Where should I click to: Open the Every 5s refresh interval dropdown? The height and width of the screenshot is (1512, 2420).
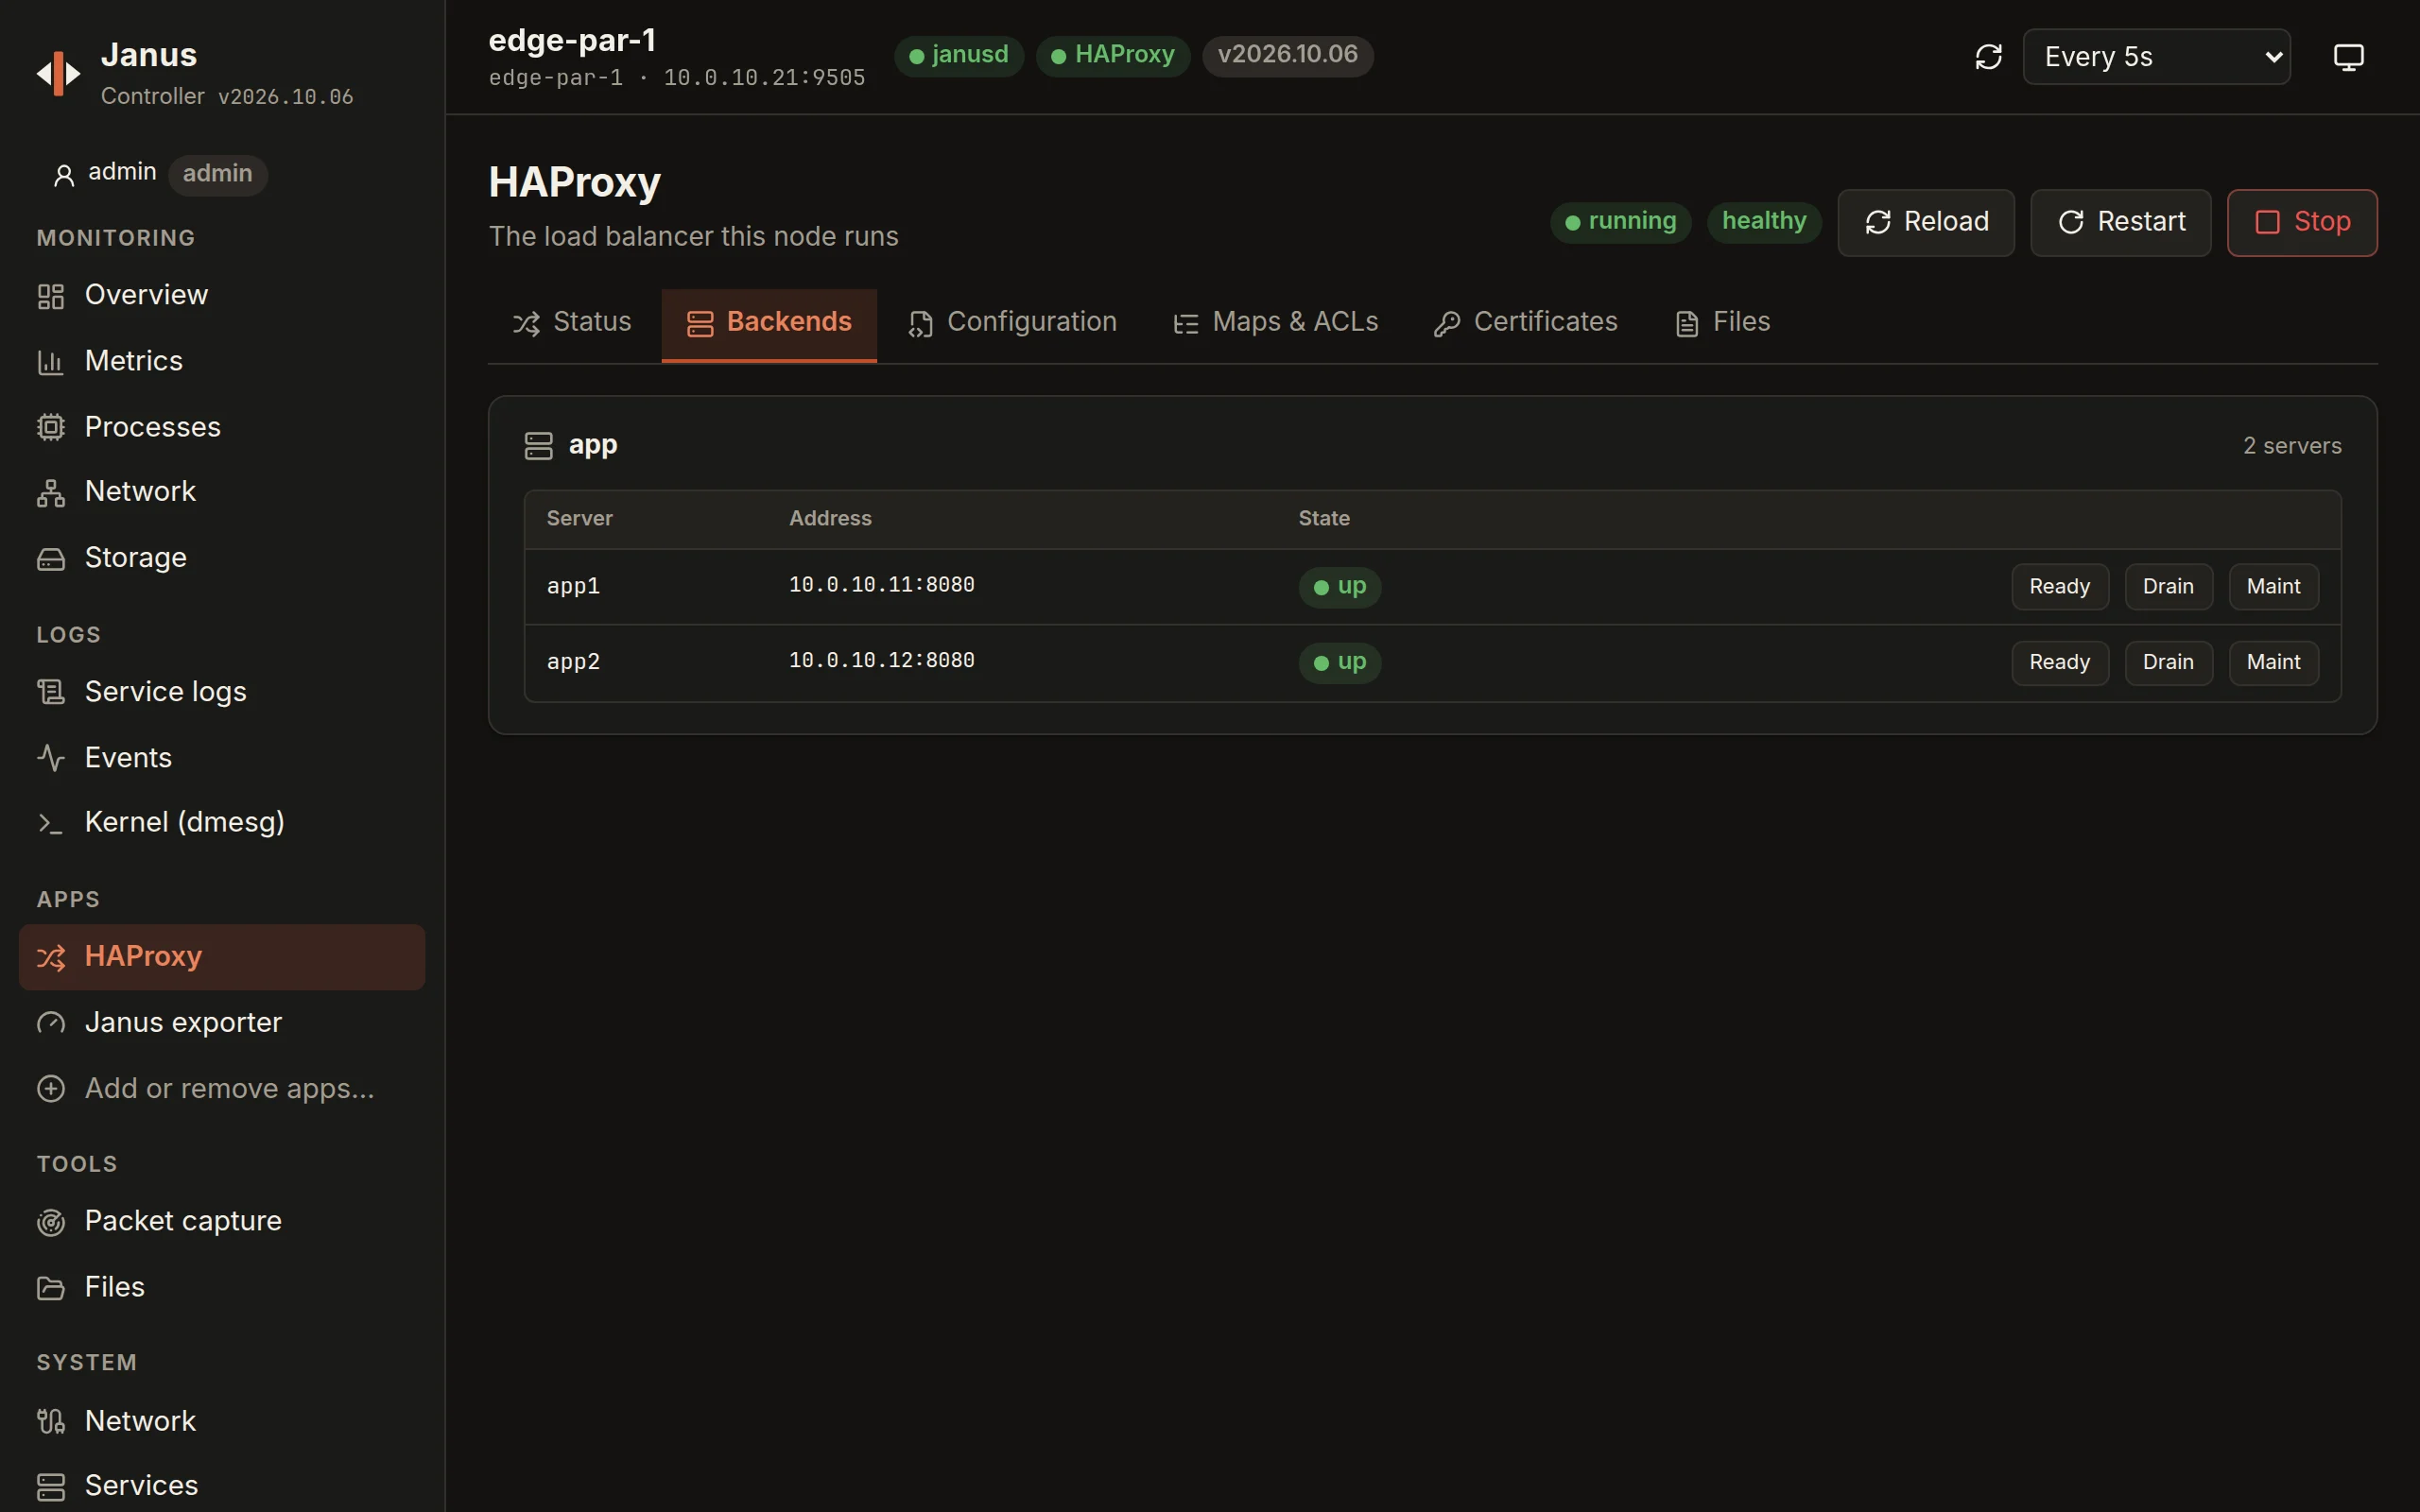[x=2156, y=57]
